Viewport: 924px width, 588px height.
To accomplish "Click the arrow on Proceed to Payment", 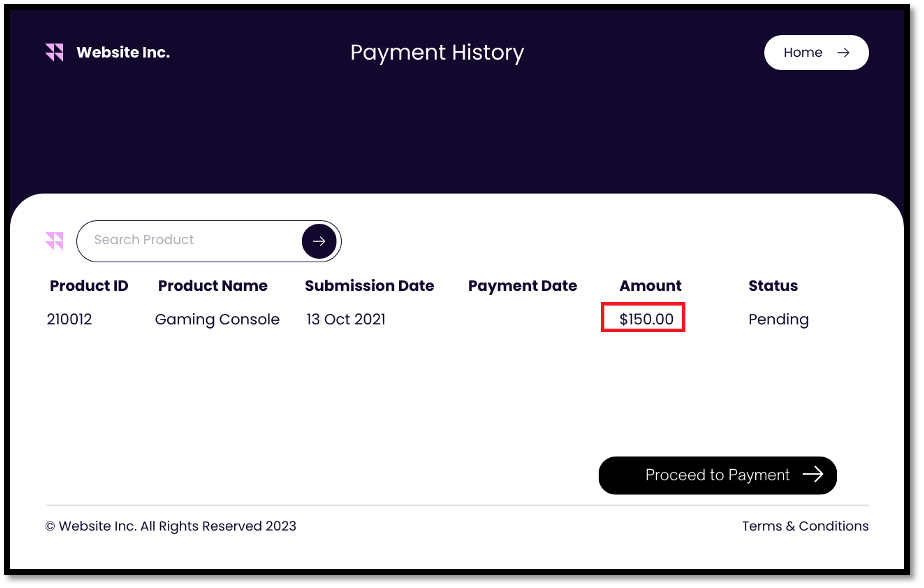I will point(813,475).
